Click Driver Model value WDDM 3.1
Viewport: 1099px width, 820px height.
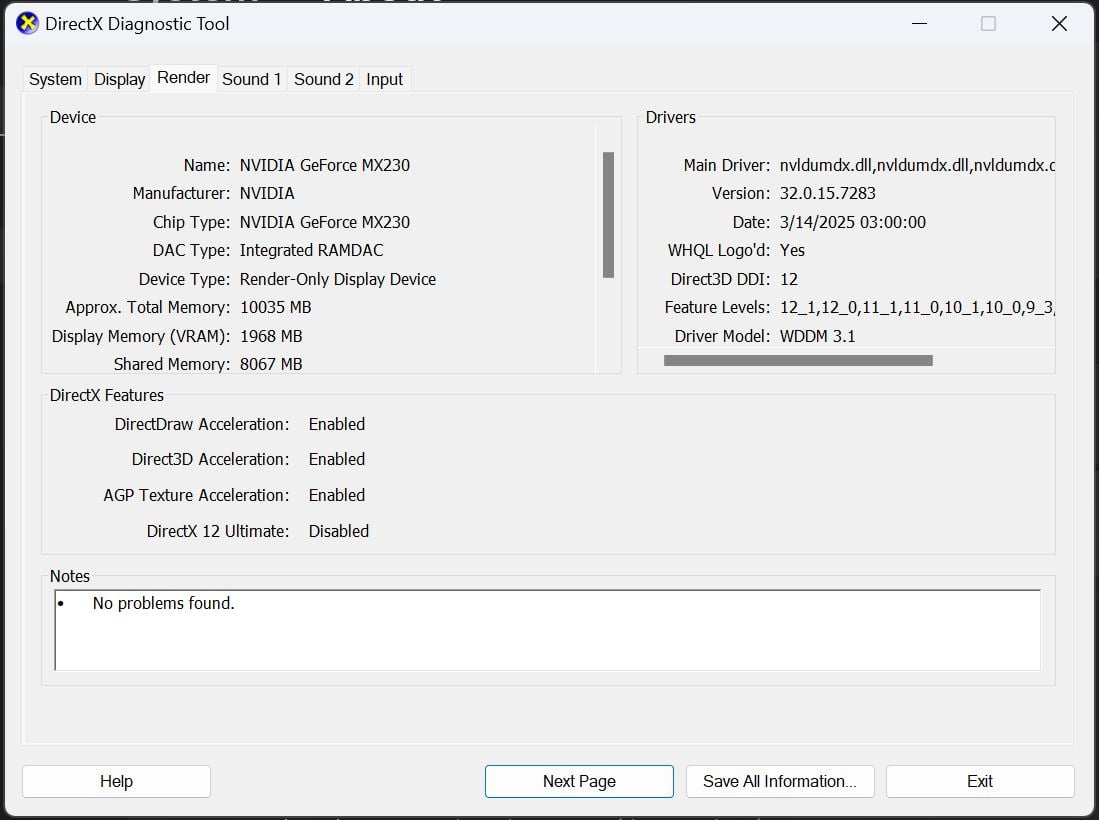(817, 336)
